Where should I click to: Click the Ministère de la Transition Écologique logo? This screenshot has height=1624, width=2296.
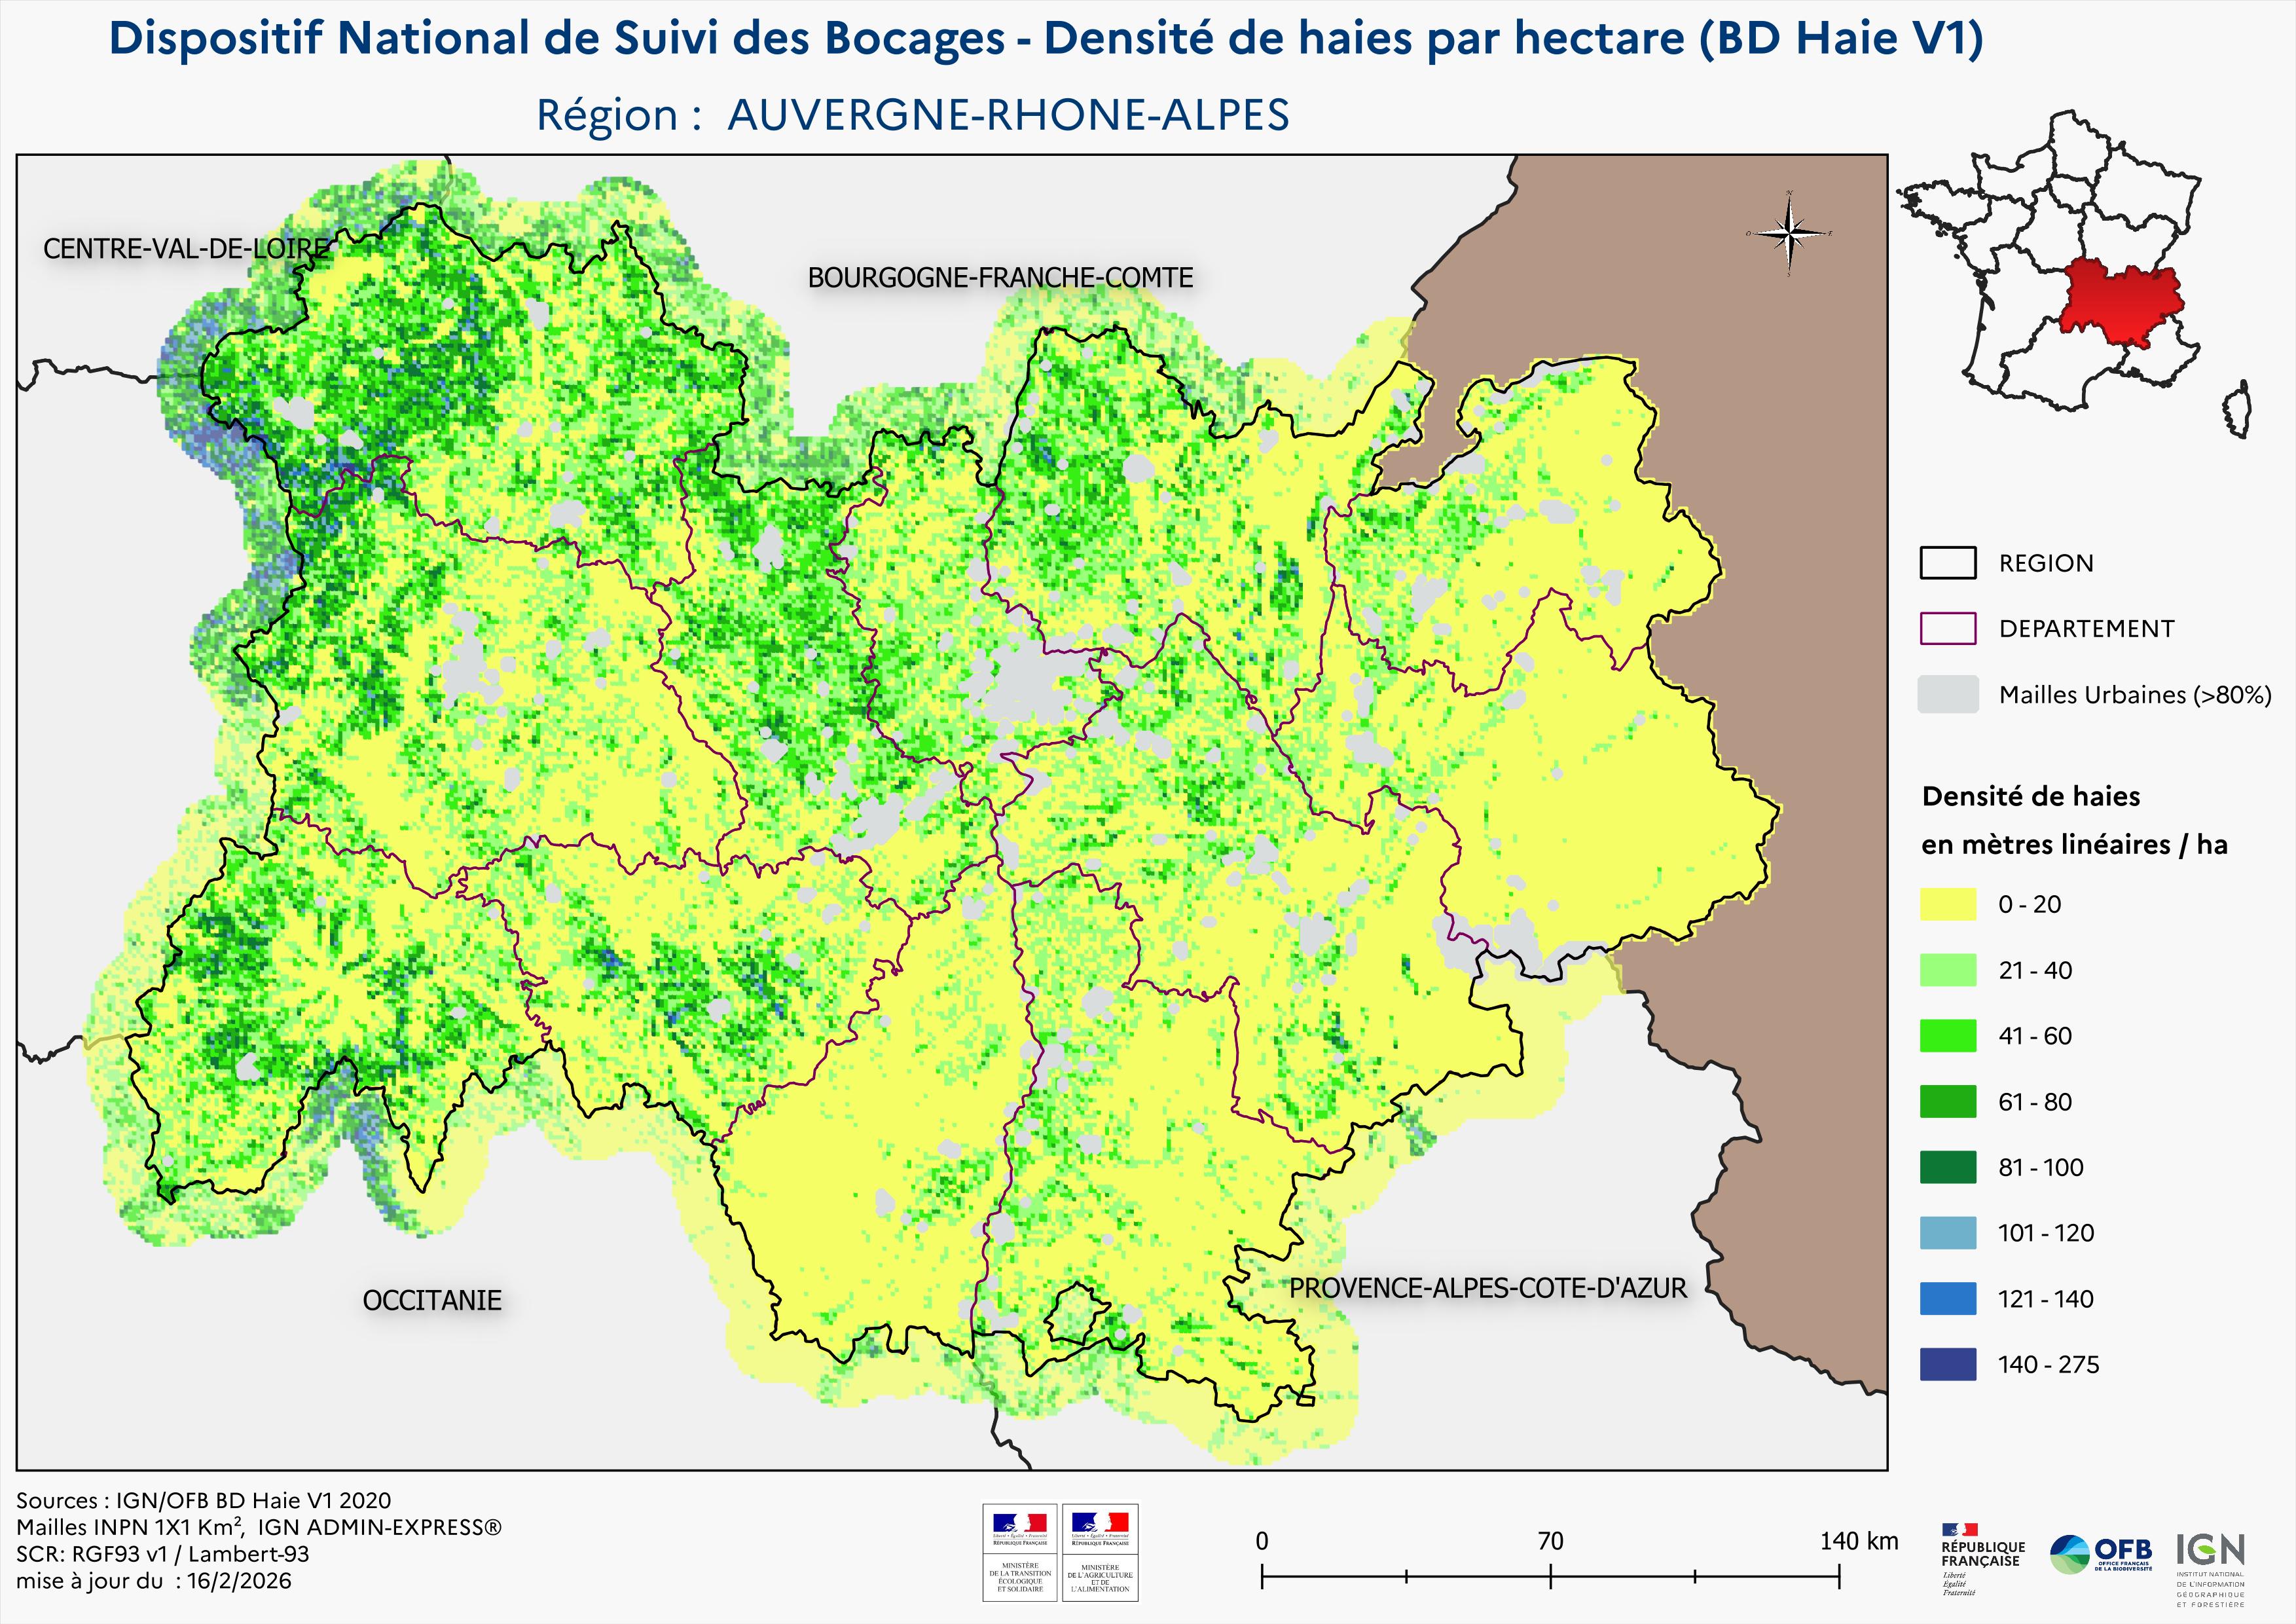pos(1019,1552)
